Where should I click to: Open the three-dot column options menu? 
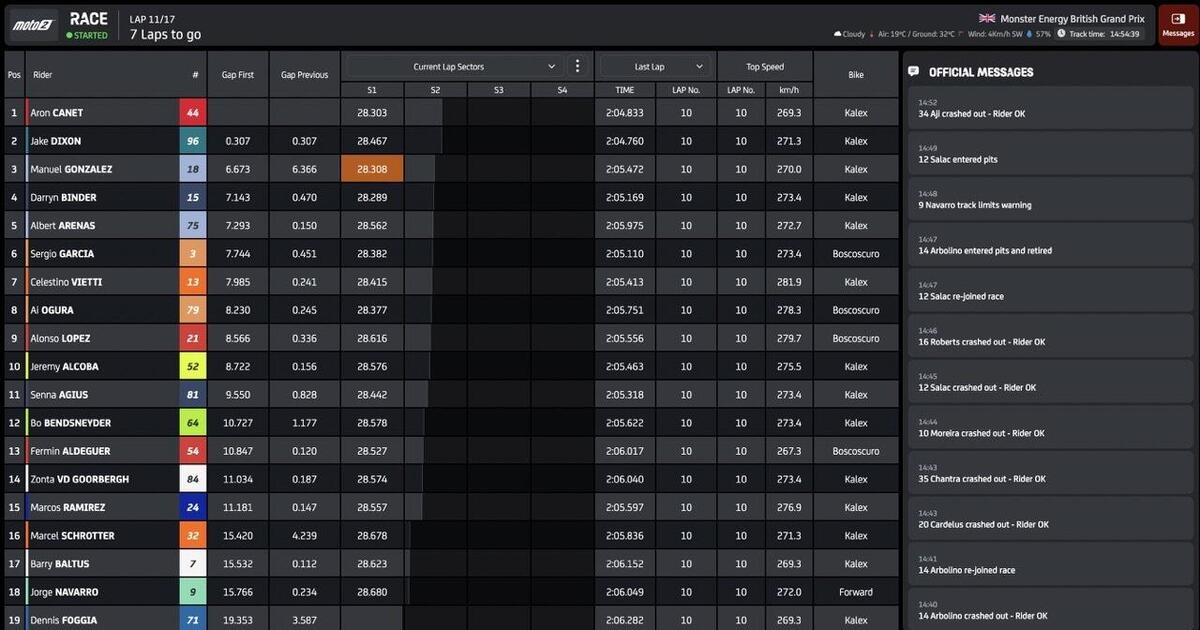[x=577, y=67]
